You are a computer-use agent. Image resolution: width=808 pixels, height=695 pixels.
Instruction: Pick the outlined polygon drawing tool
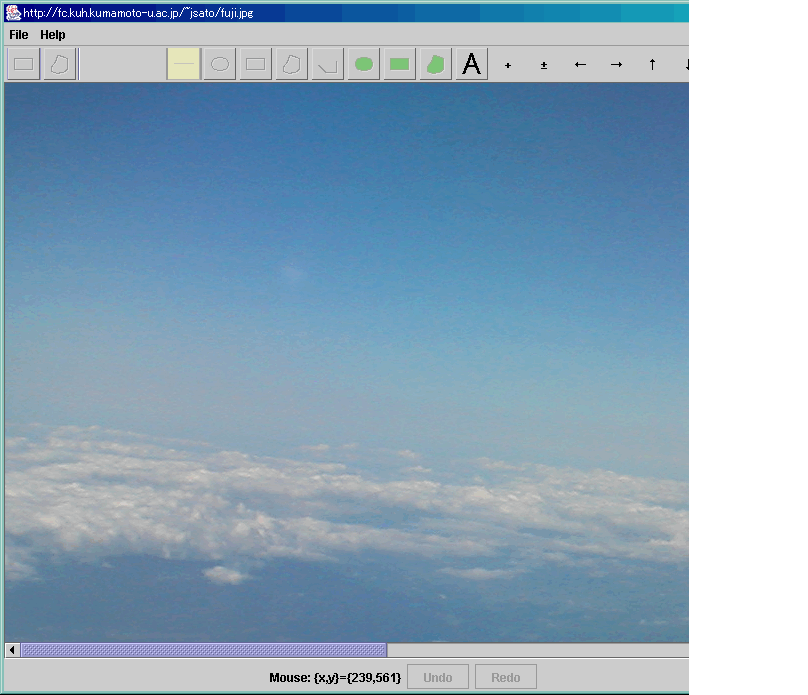coord(292,64)
